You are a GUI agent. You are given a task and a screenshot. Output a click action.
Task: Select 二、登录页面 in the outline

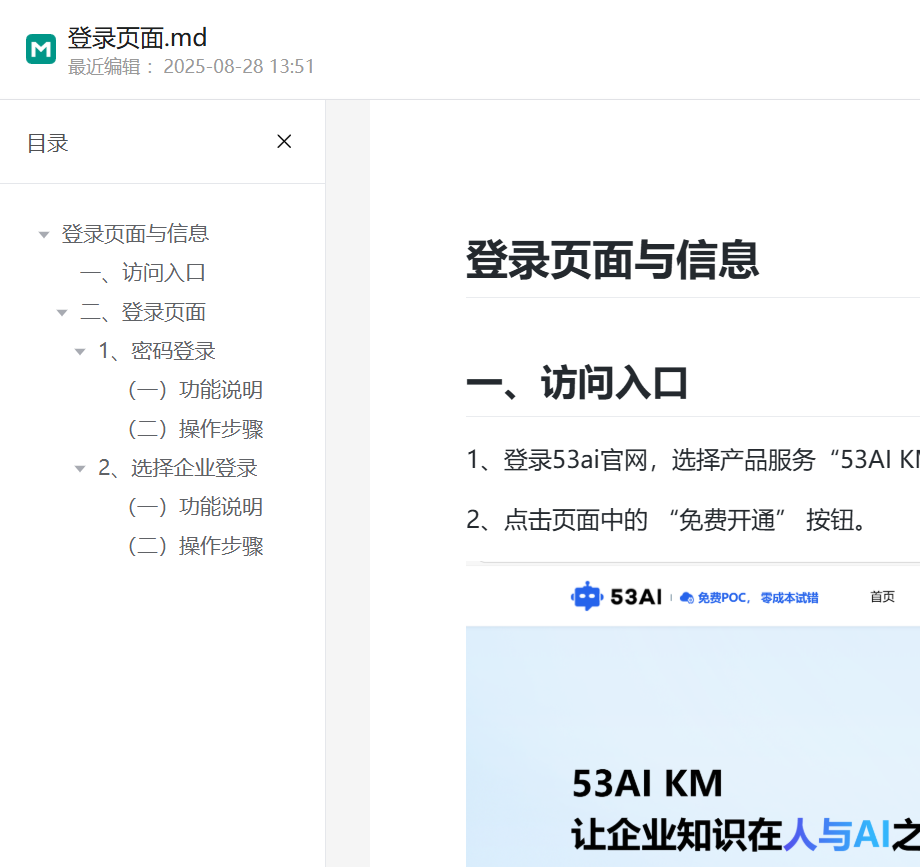[143, 312]
